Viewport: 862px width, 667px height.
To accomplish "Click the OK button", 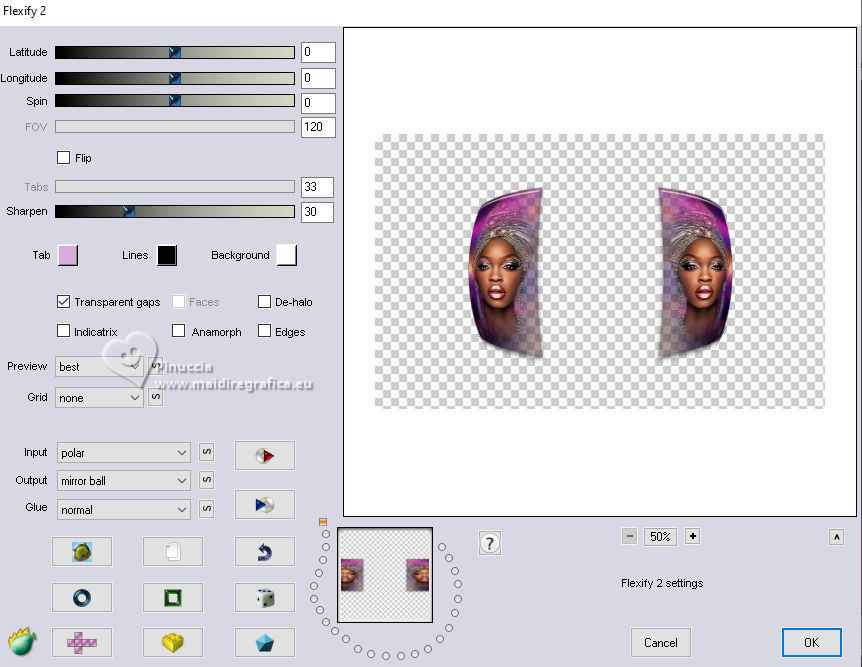I will click(811, 642).
